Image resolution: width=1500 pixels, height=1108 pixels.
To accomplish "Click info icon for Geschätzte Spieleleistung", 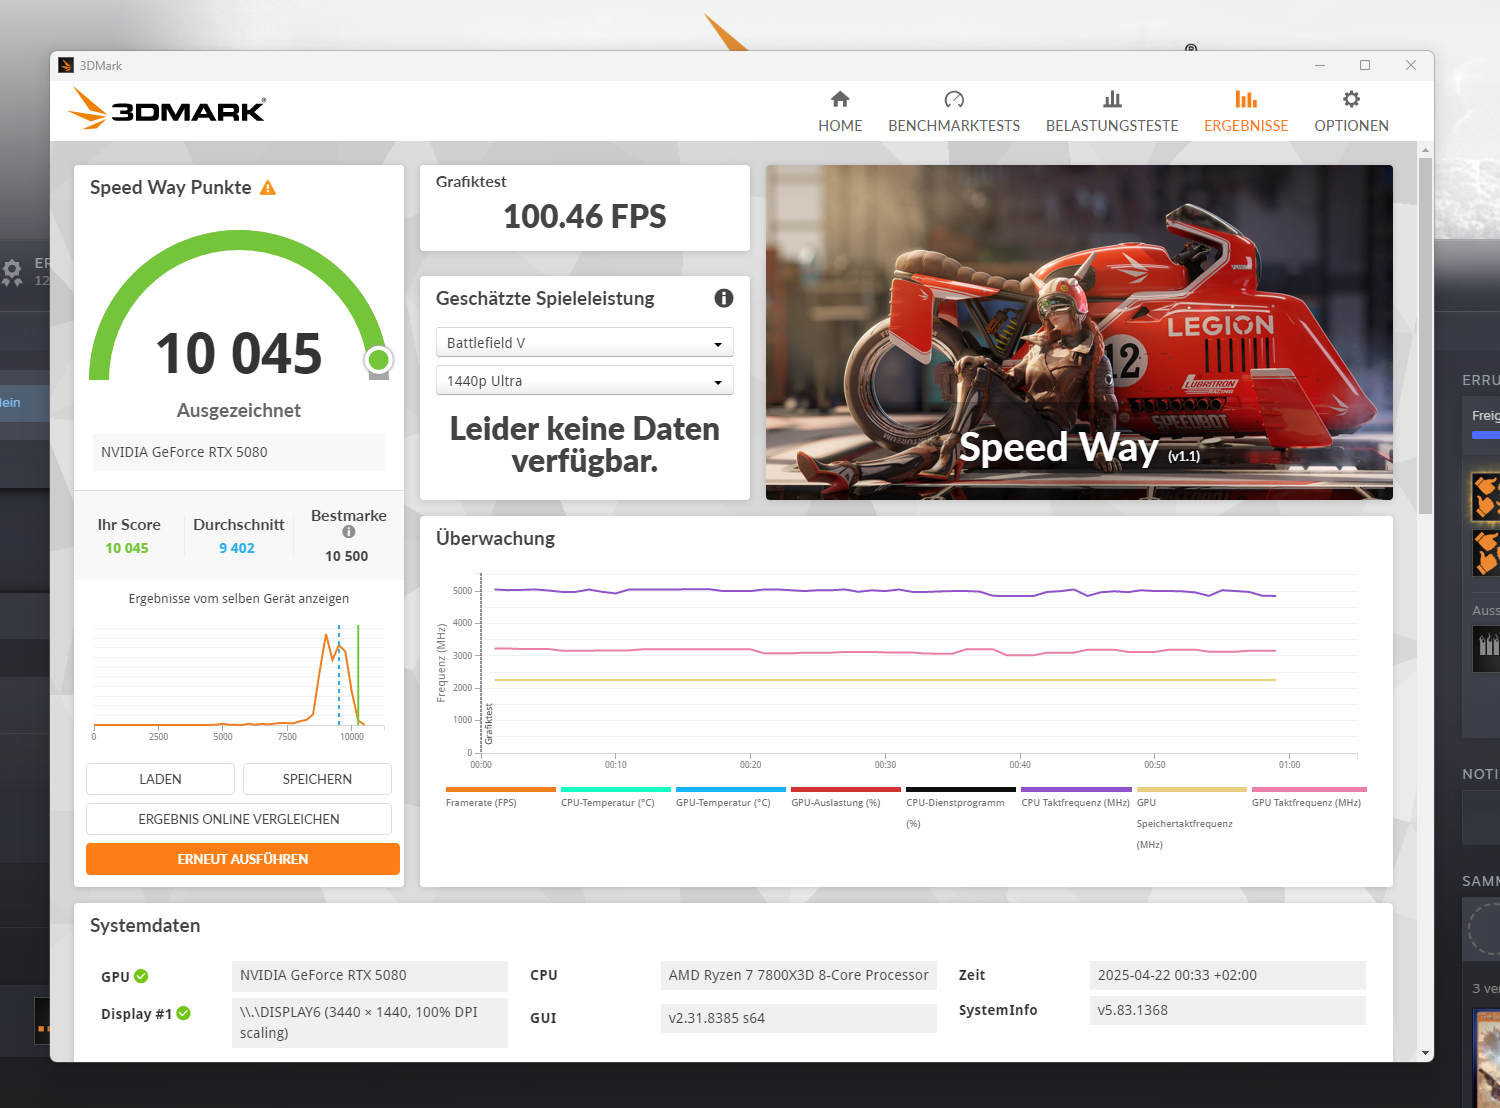I will coord(724,298).
